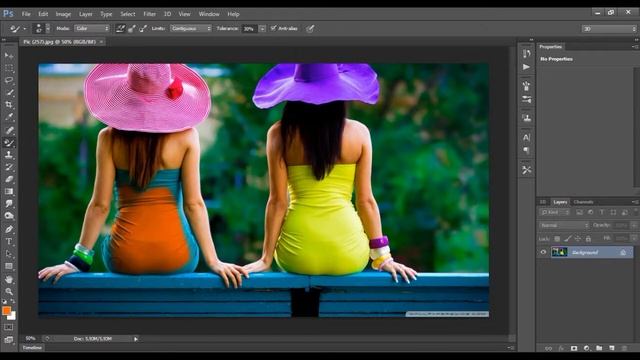The height and width of the screenshot is (360, 640).
Task: Hide the Background layer with eye icon
Action: tap(543, 252)
